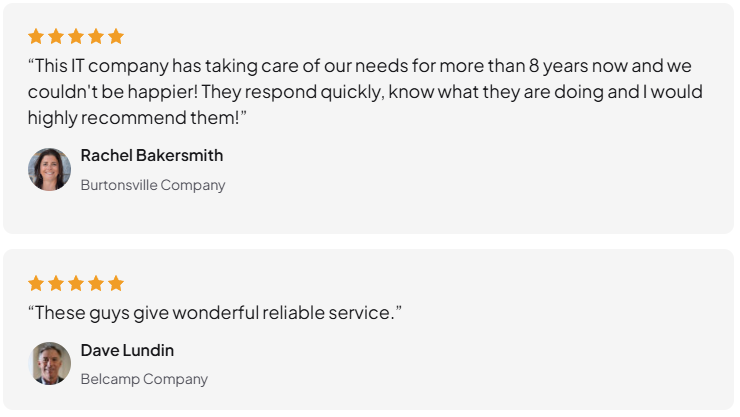The height and width of the screenshot is (417, 740).
Task: Click fourth star in Rachel's review rating
Action: coord(96,36)
